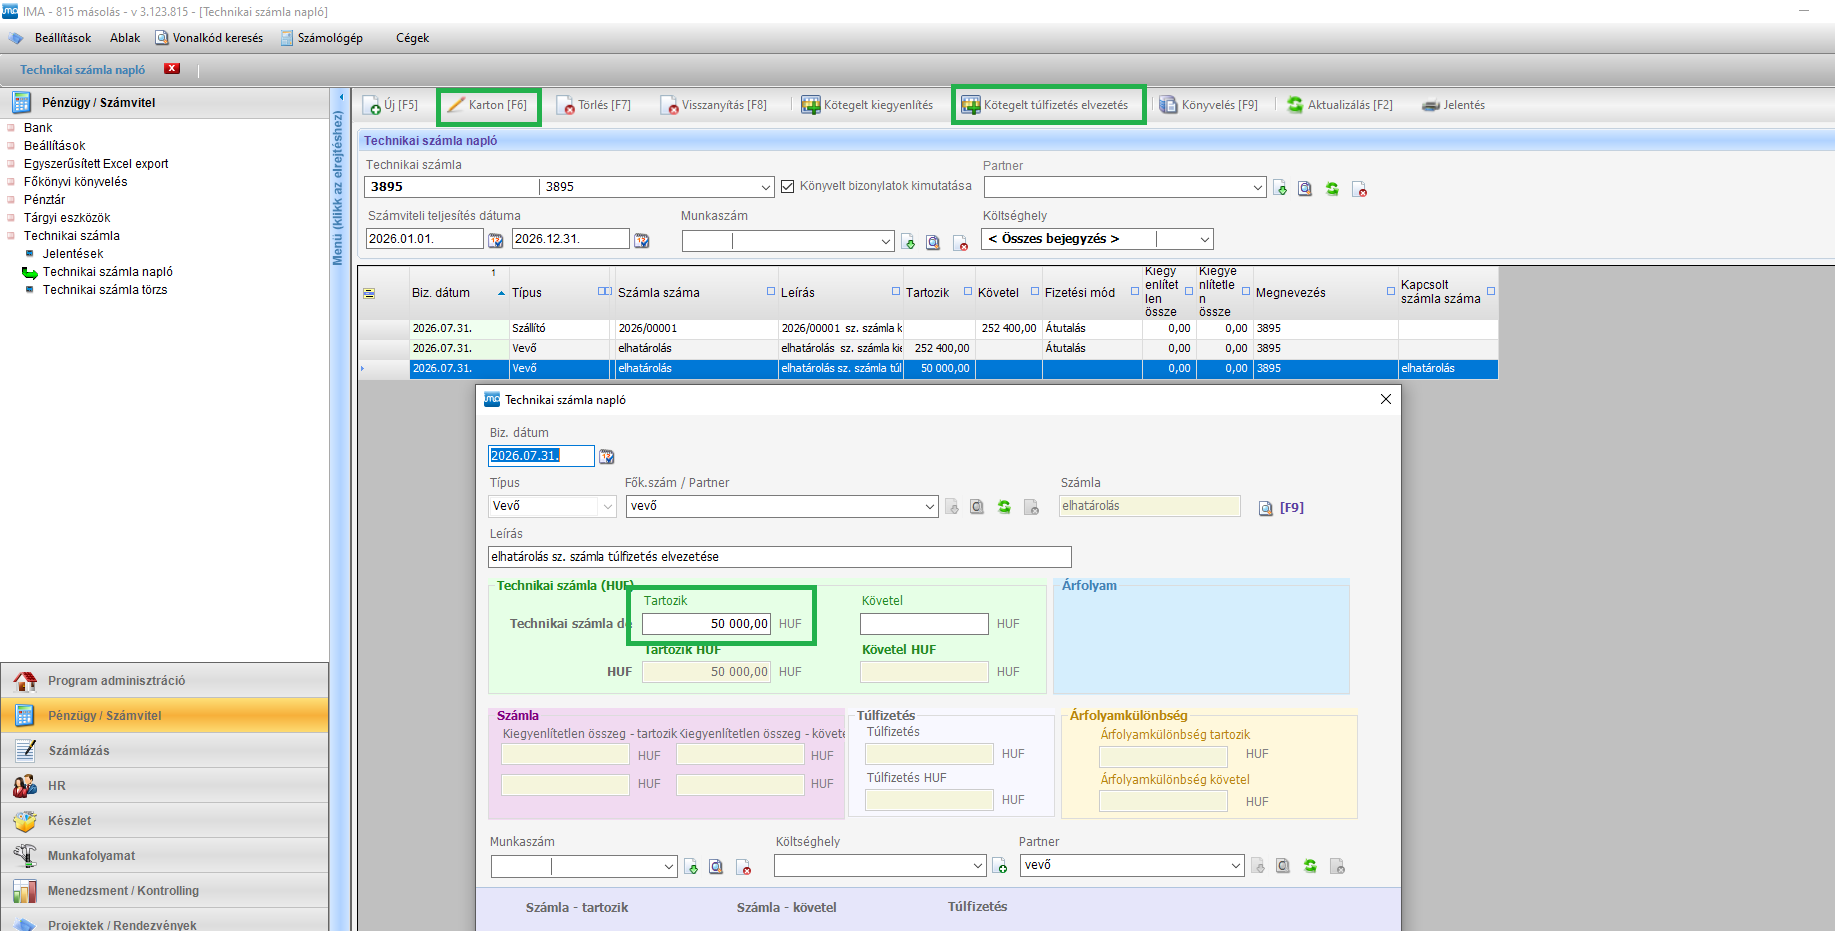Click the Számla search [F9] icon in the dialog
The image size is (1835, 931).
click(x=1265, y=508)
